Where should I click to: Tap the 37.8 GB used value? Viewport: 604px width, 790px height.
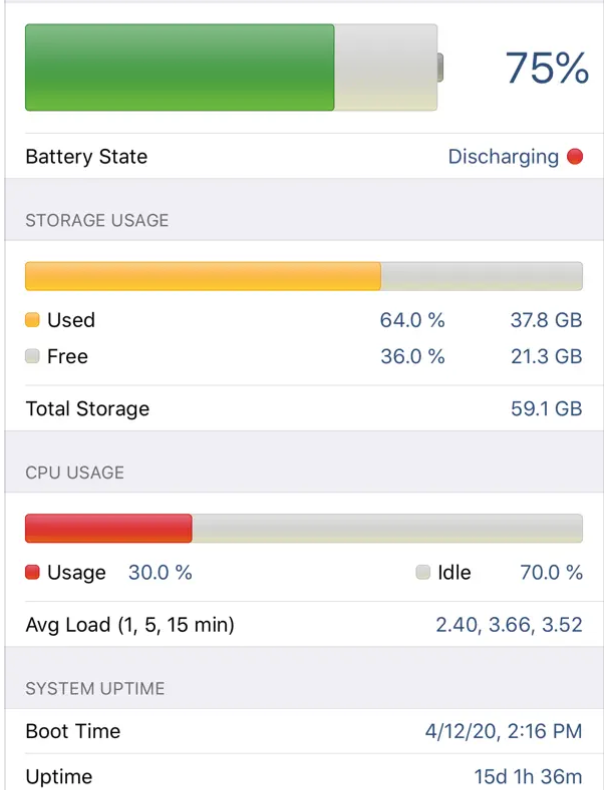546,320
